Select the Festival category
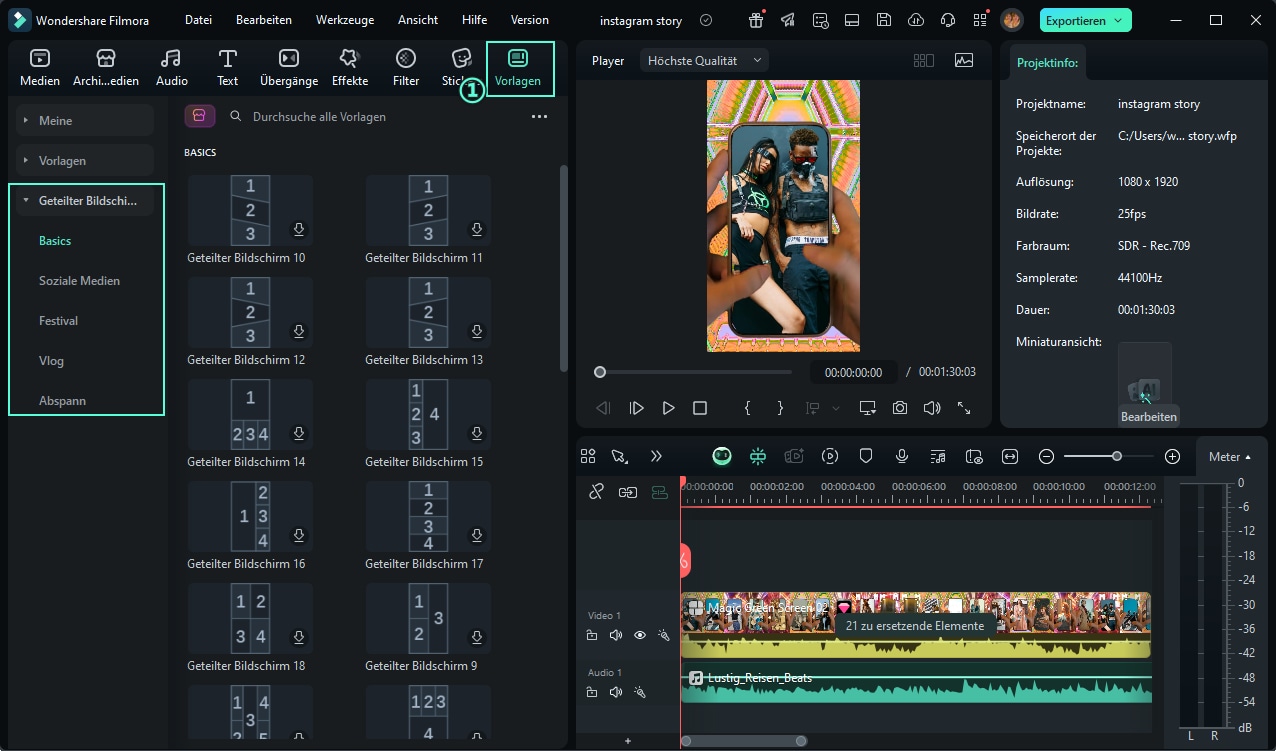The height and width of the screenshot is (751, 1276). tap(59, 321)
